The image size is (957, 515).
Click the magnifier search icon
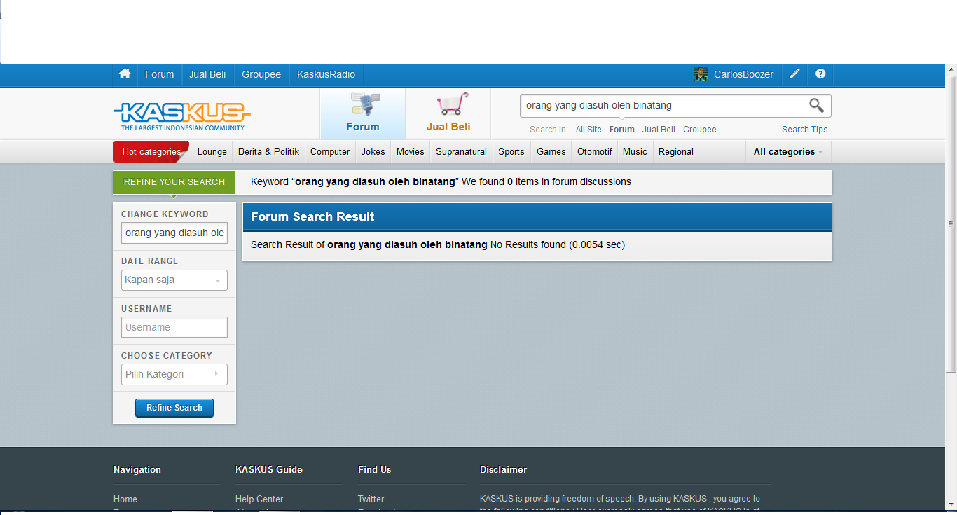[816, 106]
